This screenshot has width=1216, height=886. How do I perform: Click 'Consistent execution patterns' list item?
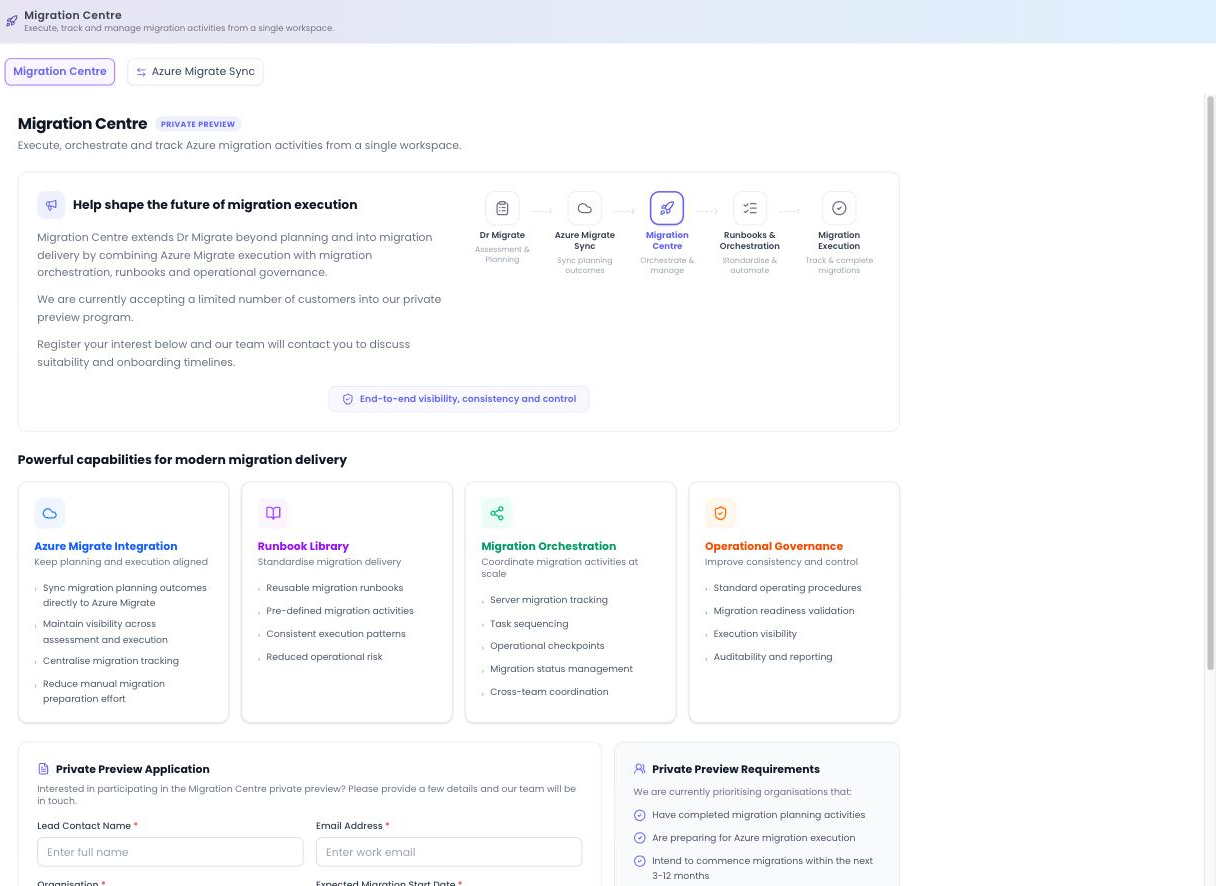[x=336, y=634]
